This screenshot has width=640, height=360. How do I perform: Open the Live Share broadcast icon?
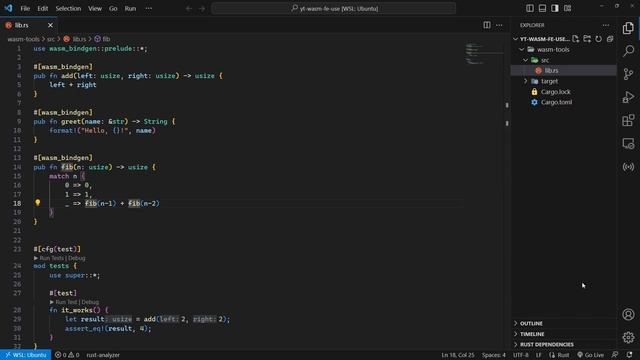pyautogui.click(x=628, y=167)
